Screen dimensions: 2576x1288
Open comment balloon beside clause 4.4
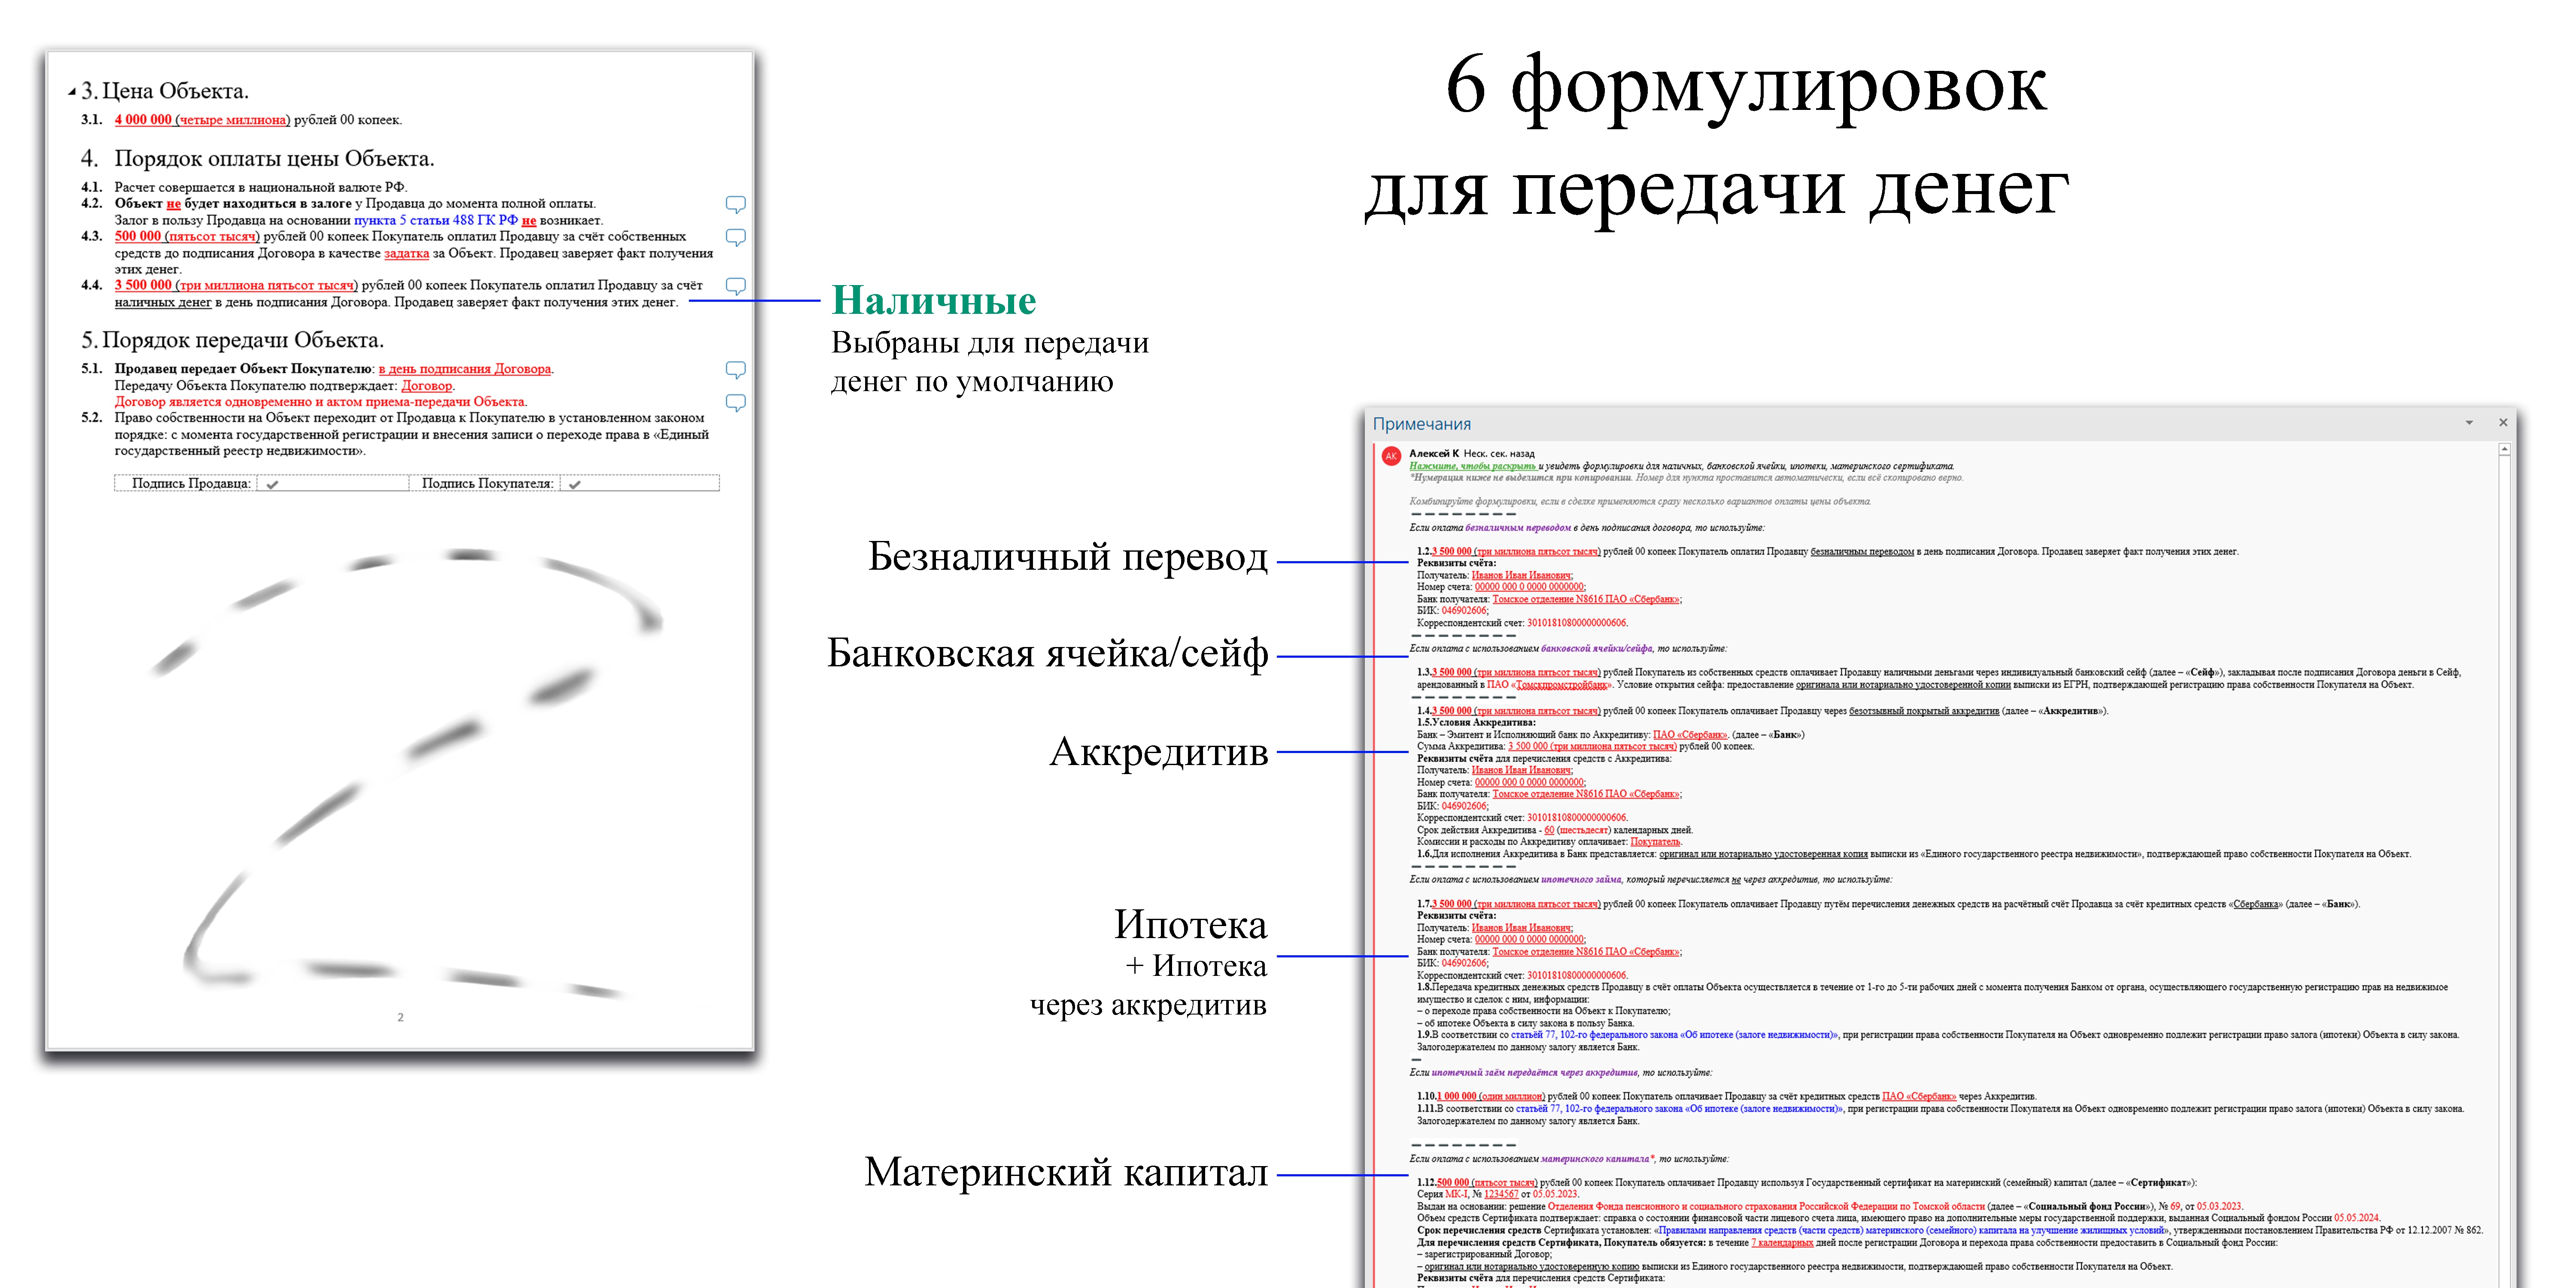click(x=735, y=286)
